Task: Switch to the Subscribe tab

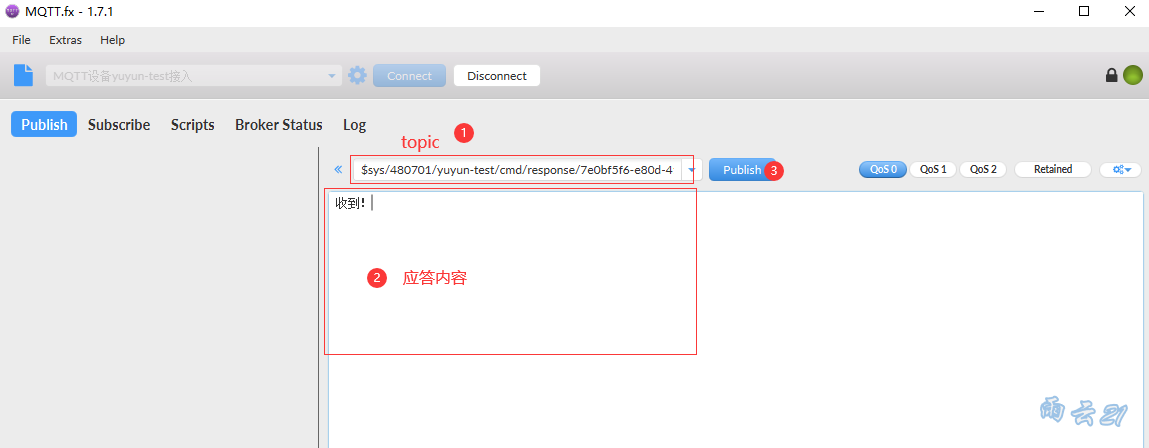Action: tap(119, 125)
